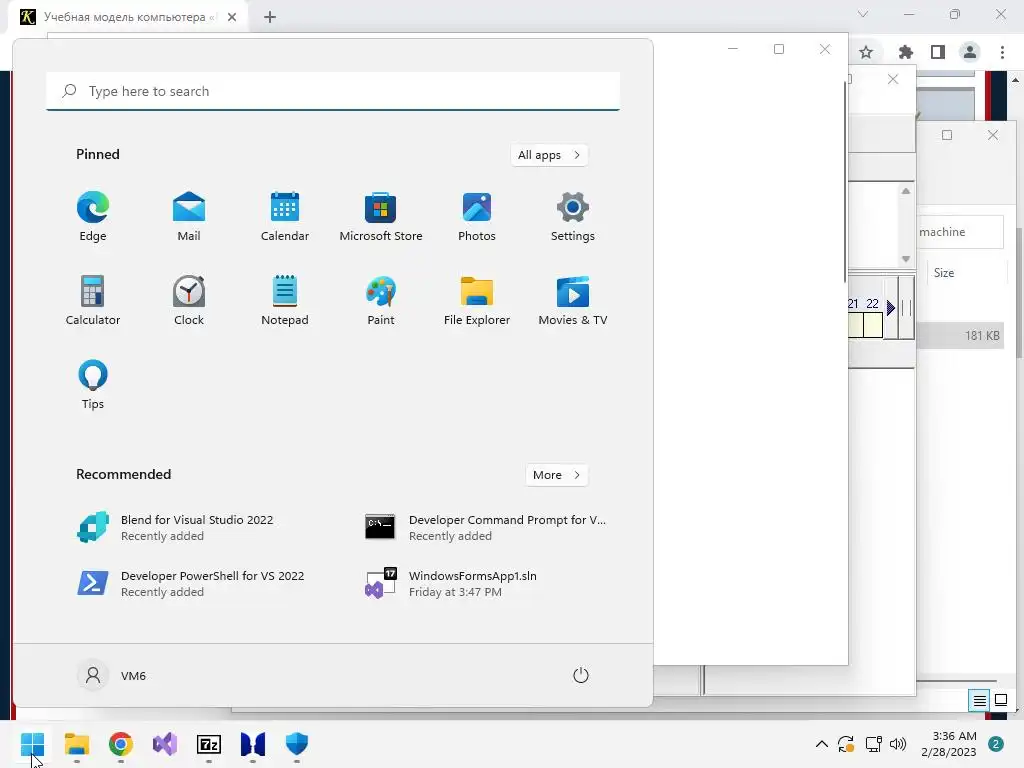Click the list scroll-down arrow
The image size is (1024, 768).
pyautogui.click(x=906, y=259)
